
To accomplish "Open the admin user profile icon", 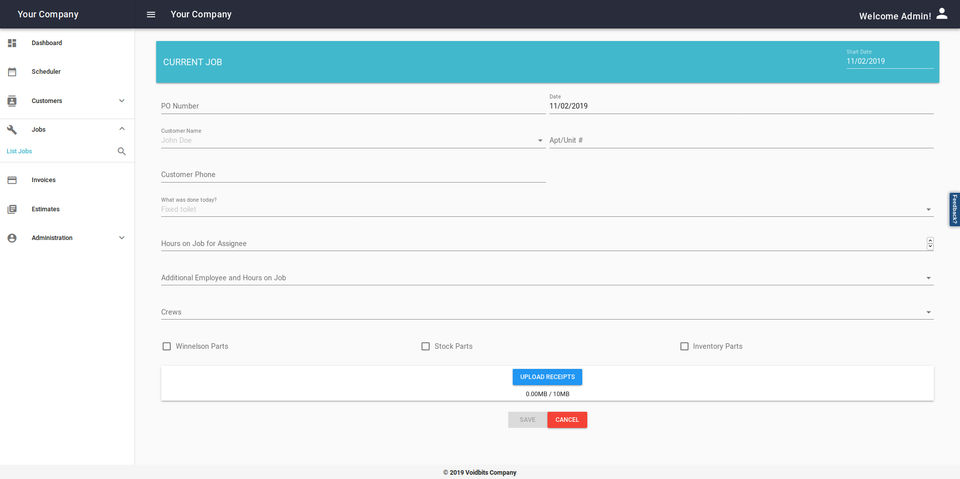I will click(x=942, y=14).
